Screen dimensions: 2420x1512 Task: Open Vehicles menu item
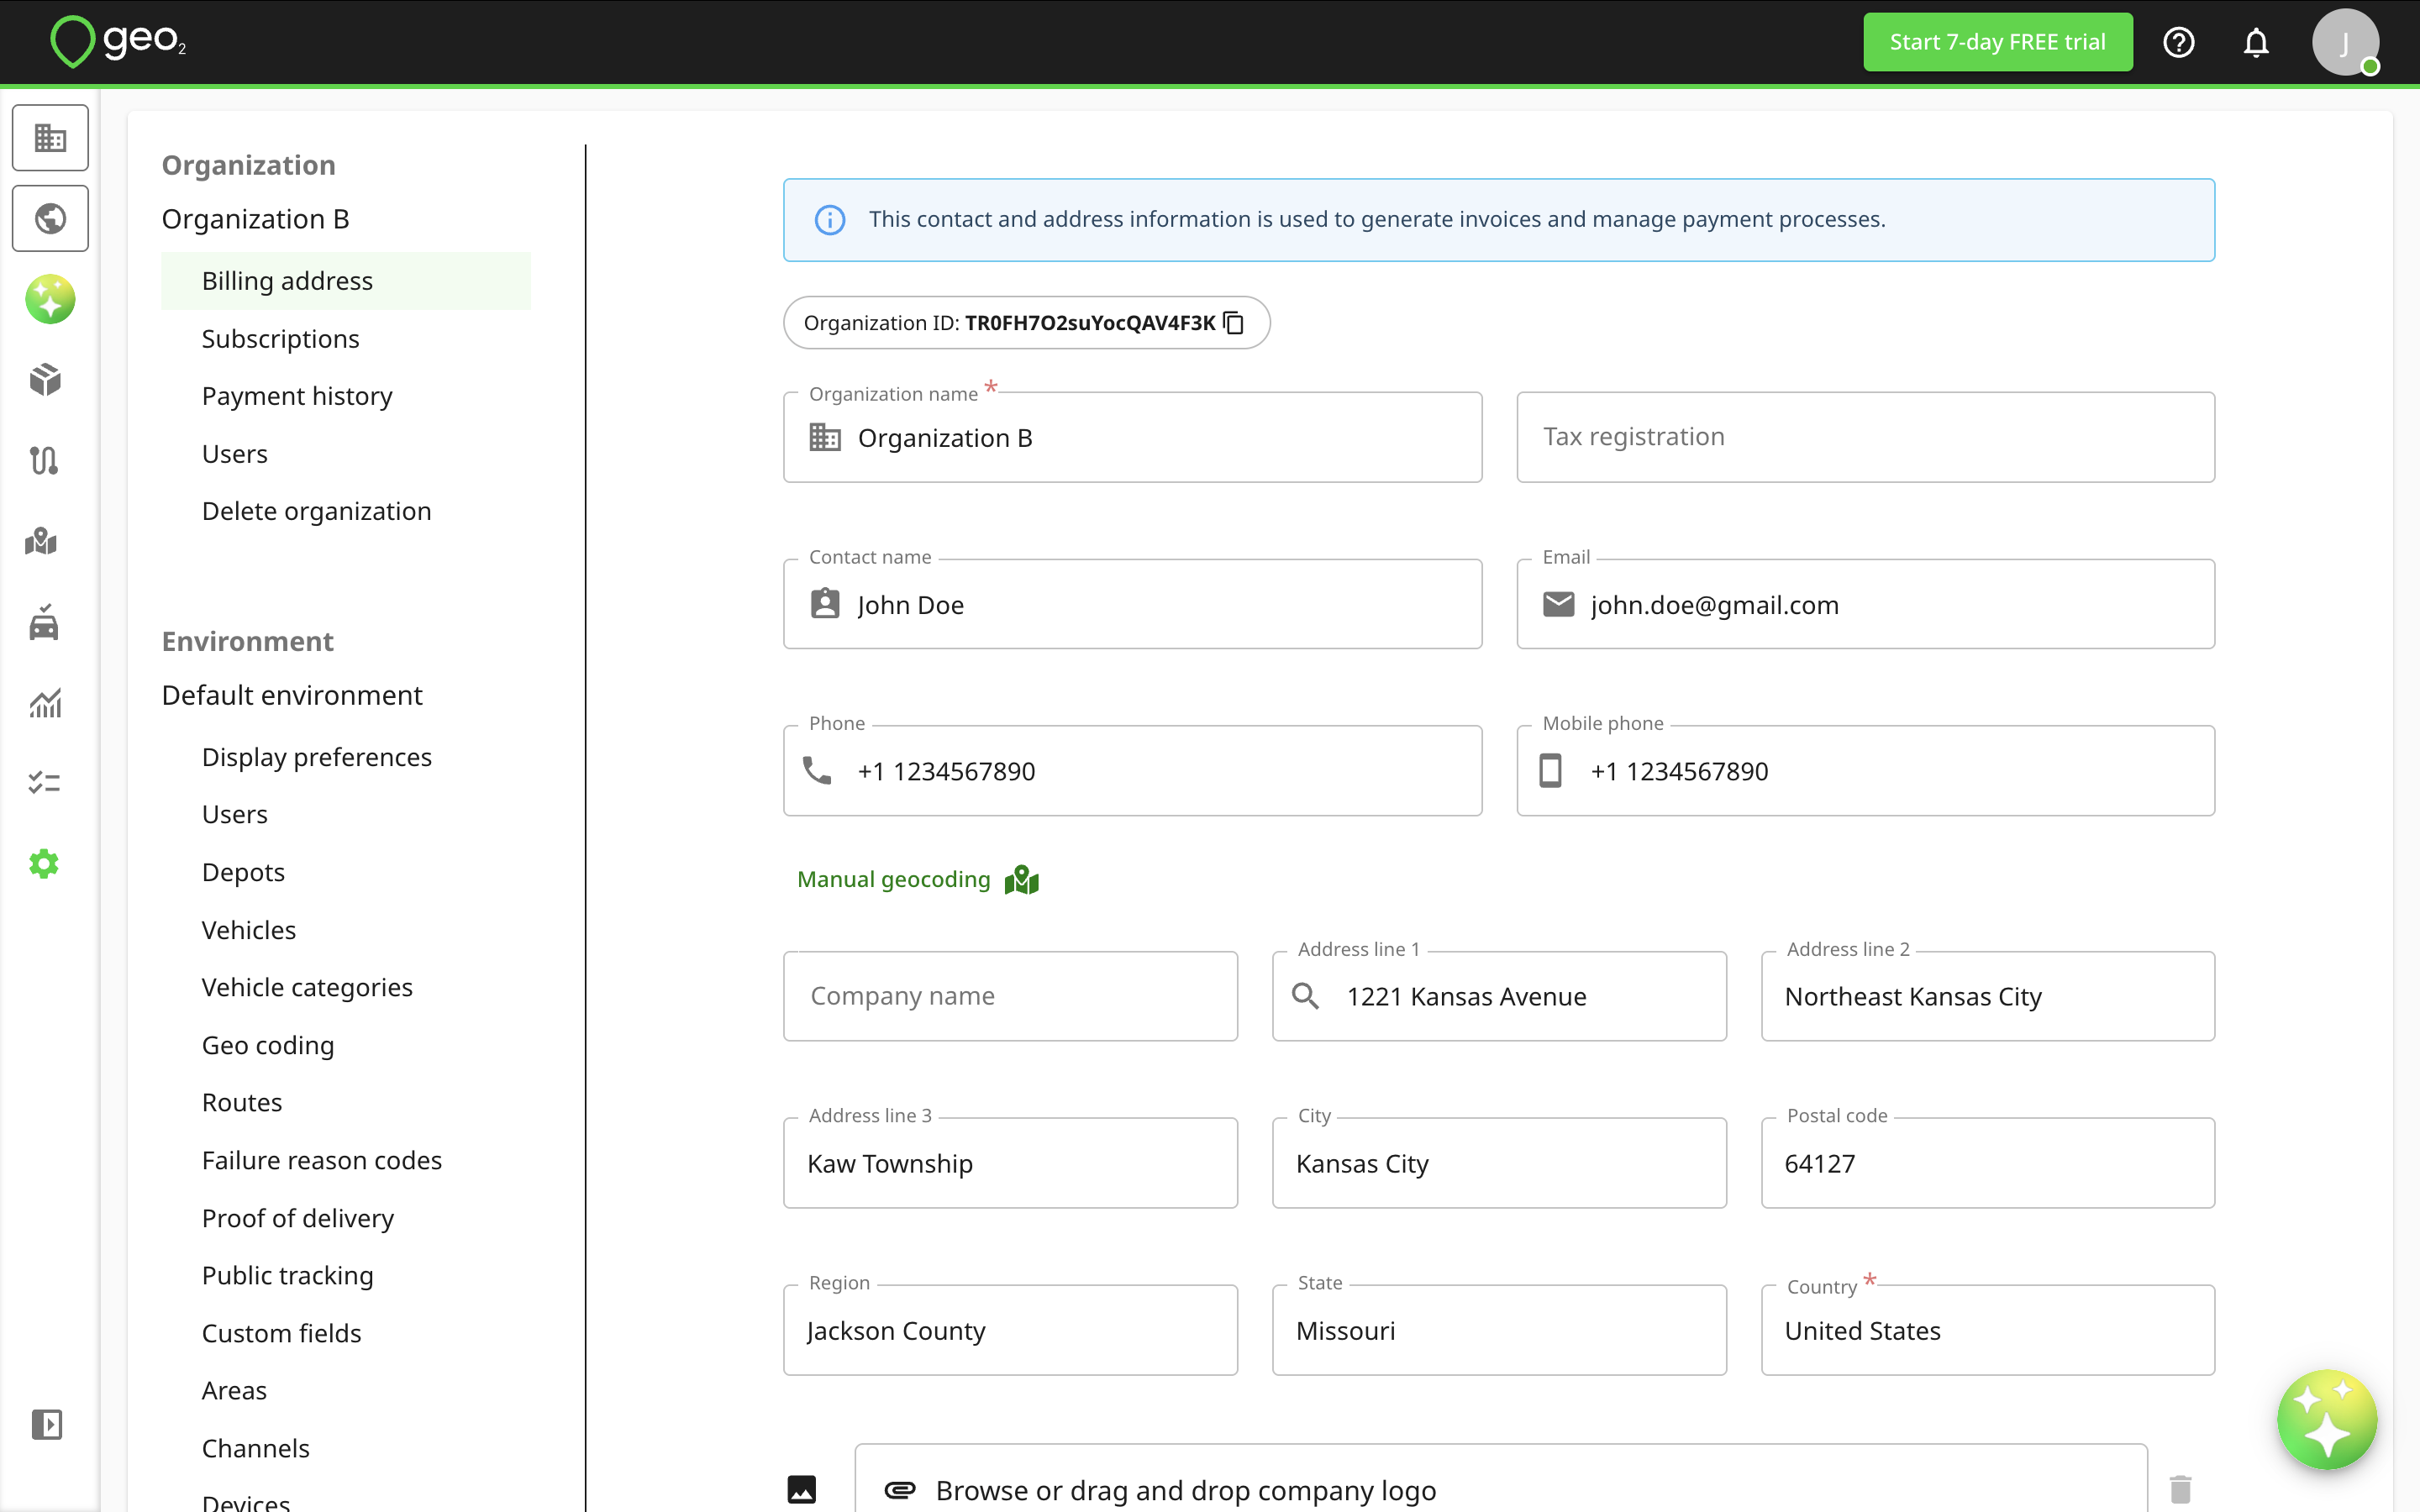[249, 930]
